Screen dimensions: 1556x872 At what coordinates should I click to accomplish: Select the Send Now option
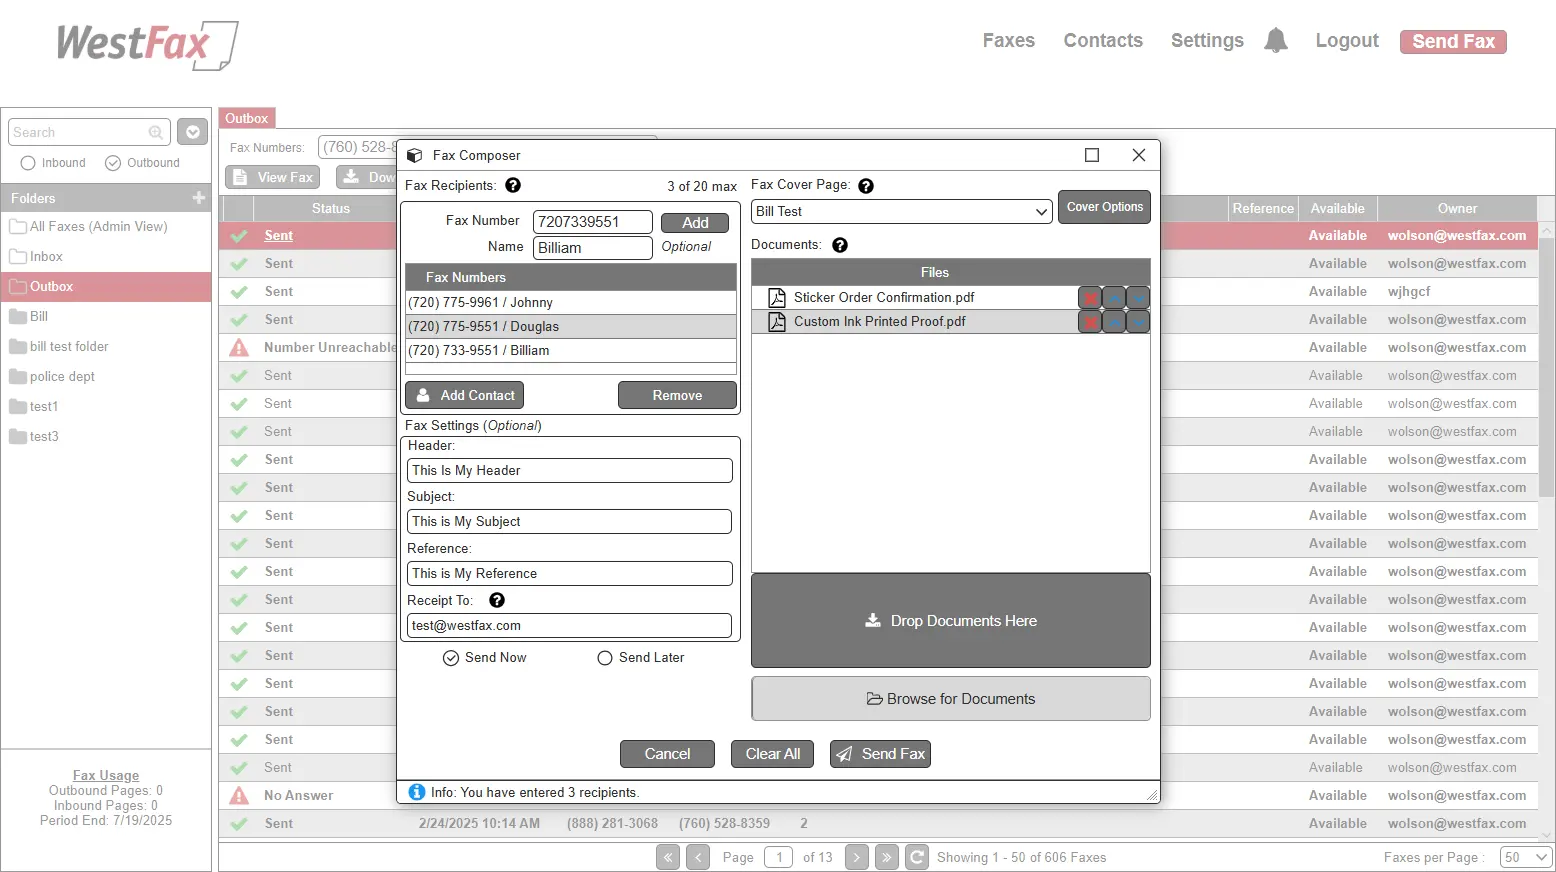(x=451, y=658)
